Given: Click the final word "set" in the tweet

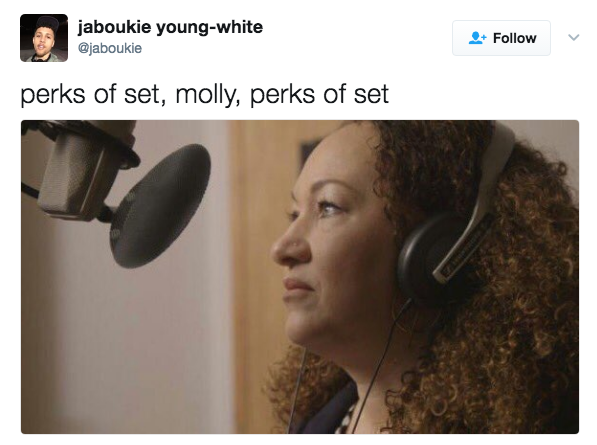Looking at the screenshot, I should [x=371, y=94].
